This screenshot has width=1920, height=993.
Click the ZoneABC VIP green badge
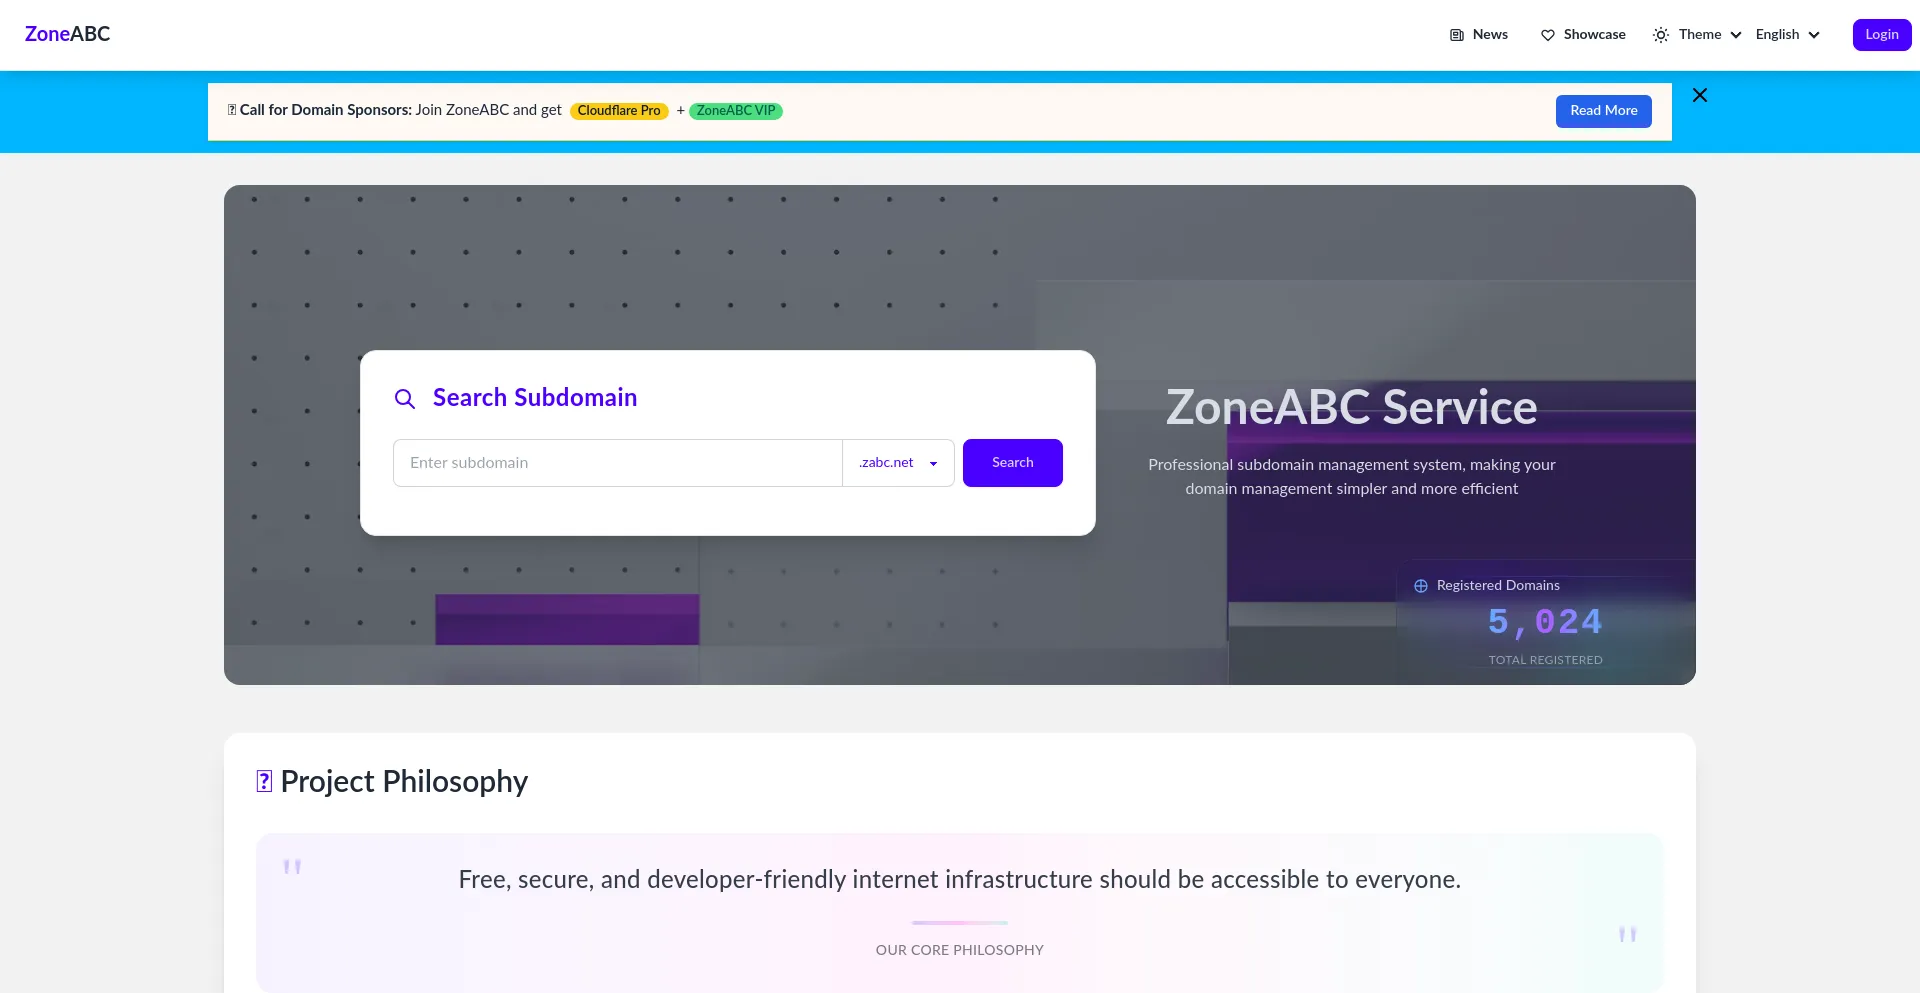click(x=736, y=111)
